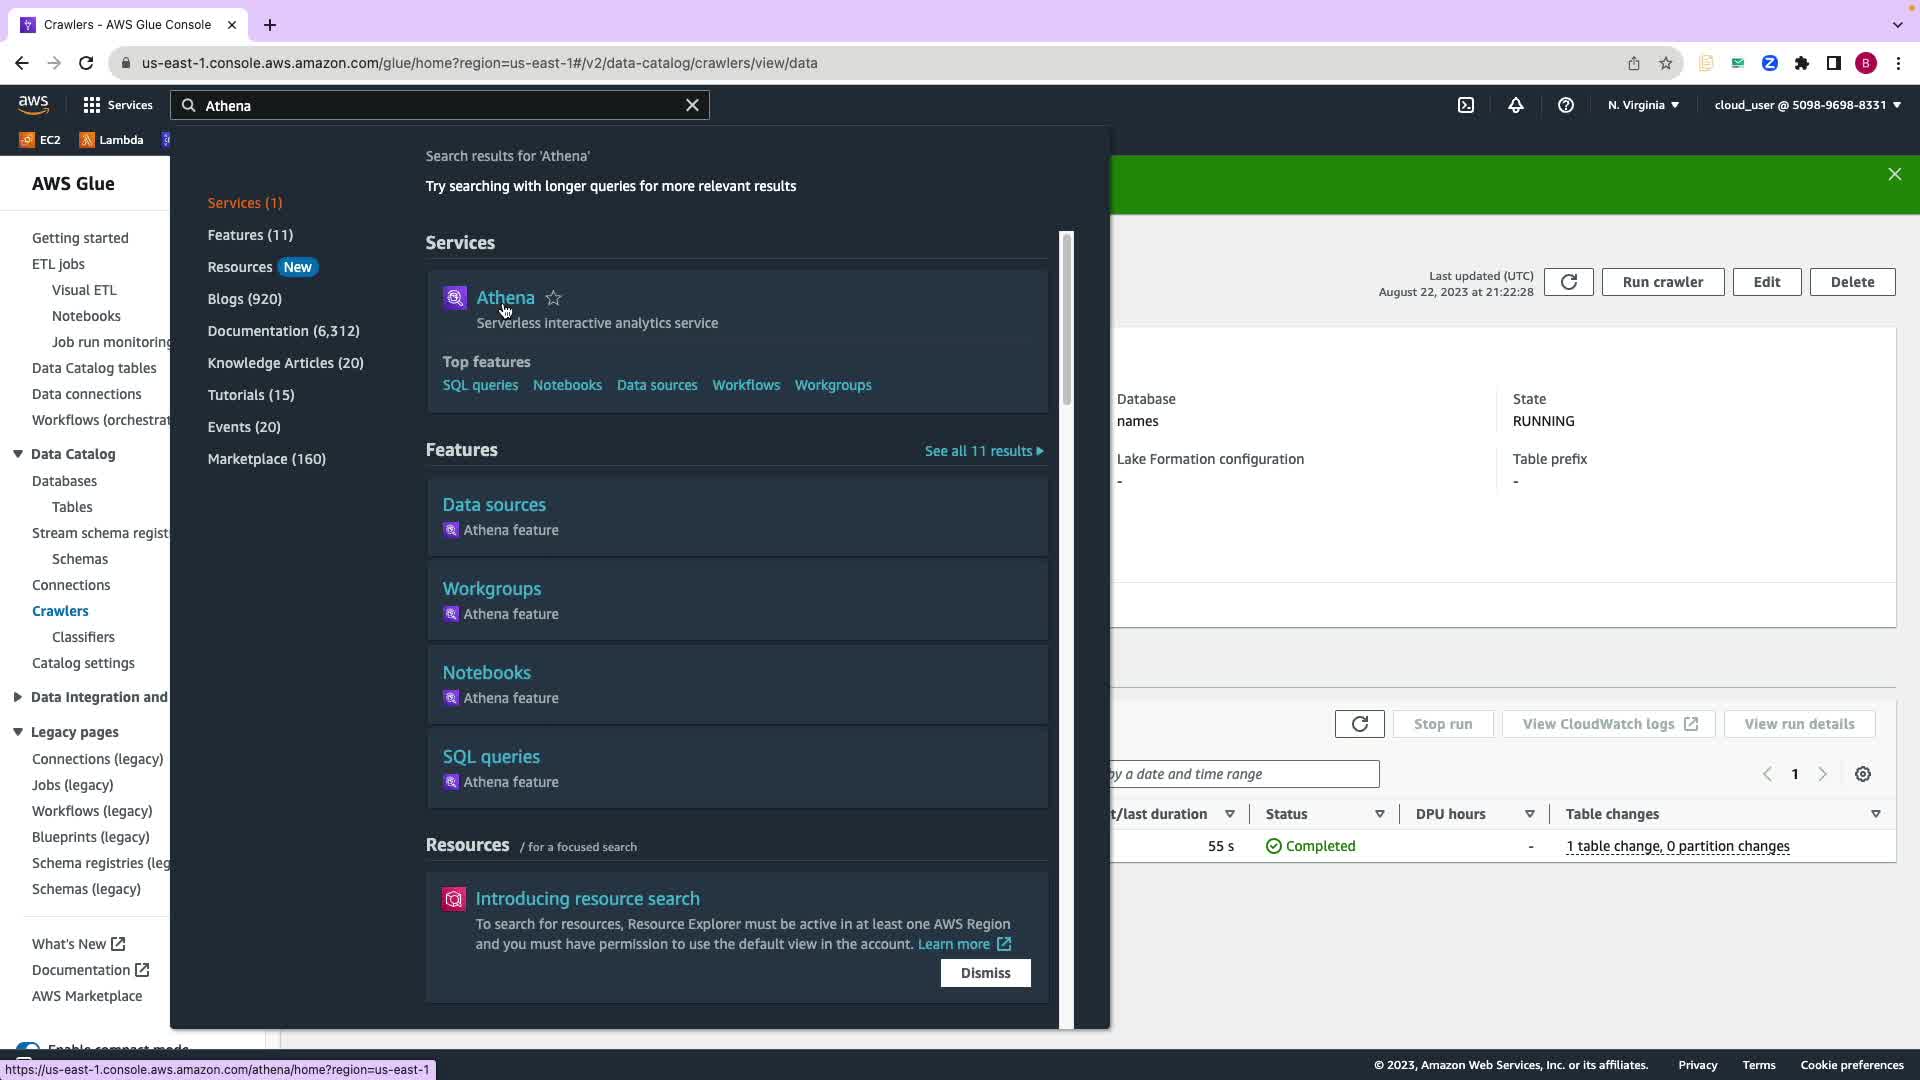The image size is (1920, 1080).
Task: Open crawler runs table settings gear
Action: click(1863, 774)
